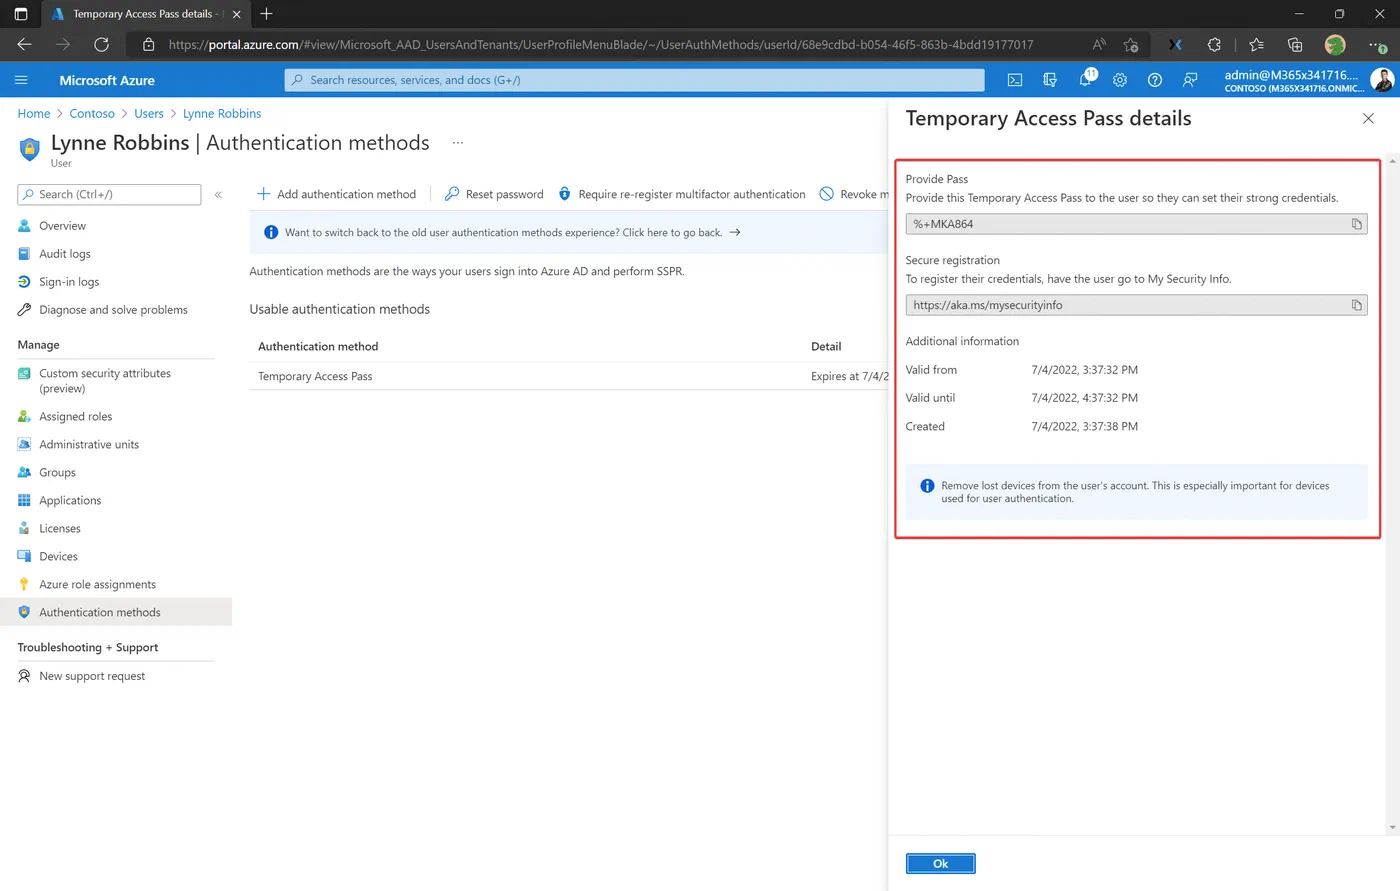Open browser Collections icon
This screenshot has height=891, width=1400.
[1294, 45]
